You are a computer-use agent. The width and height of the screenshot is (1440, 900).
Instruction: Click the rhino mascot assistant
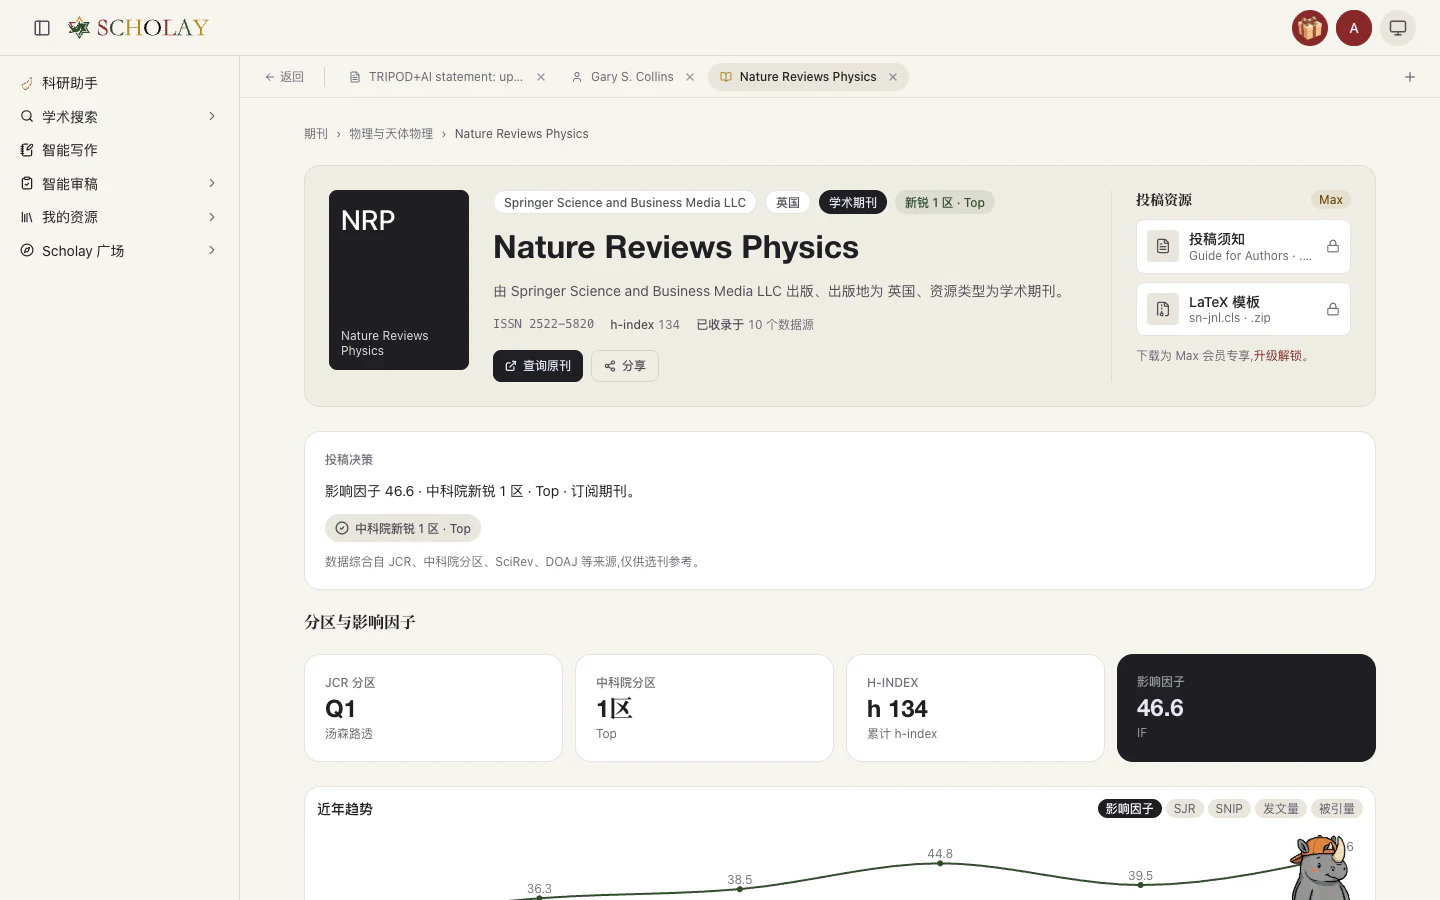tap(1322, 868)
